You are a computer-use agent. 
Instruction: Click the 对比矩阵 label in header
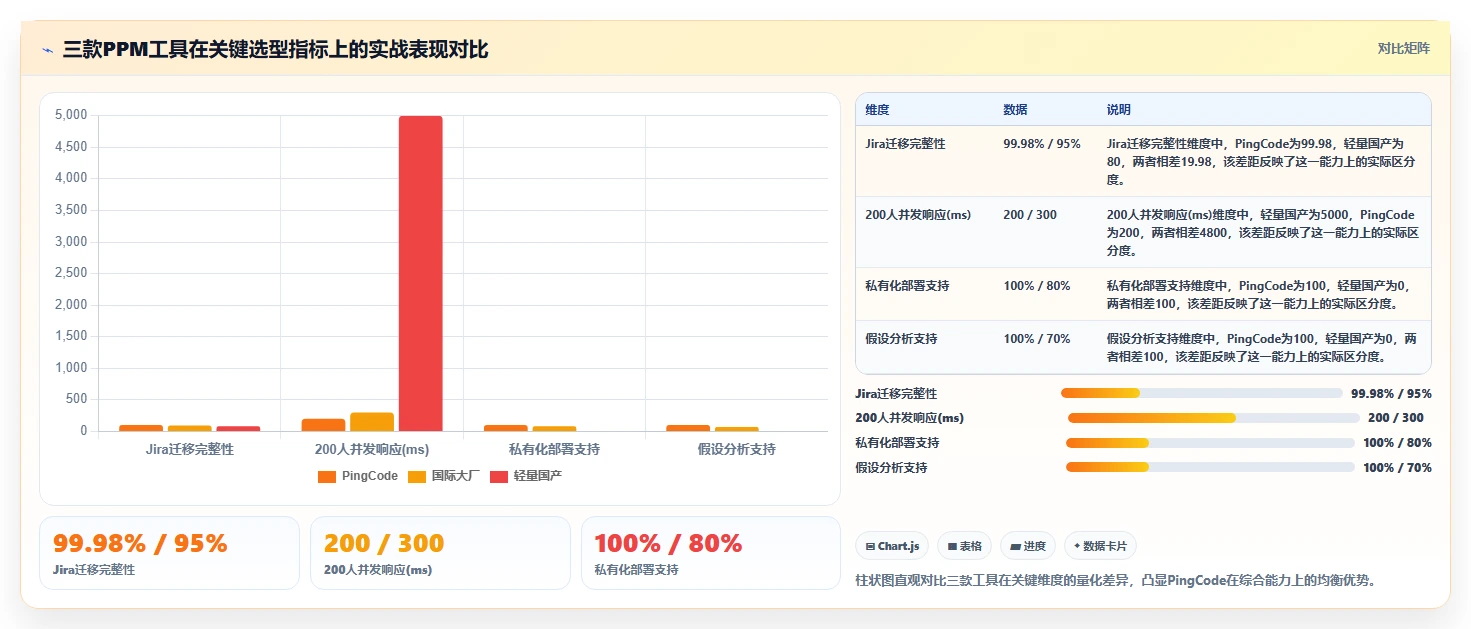[1403, 48]
